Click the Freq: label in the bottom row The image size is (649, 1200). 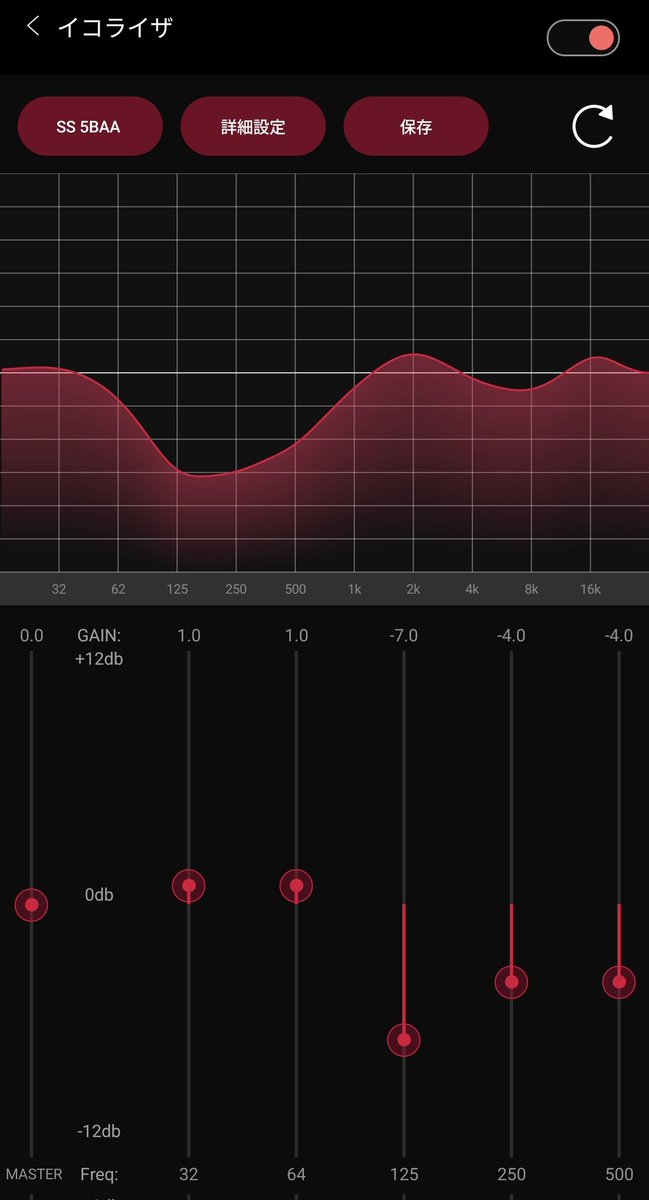[x=99, y=1174]
